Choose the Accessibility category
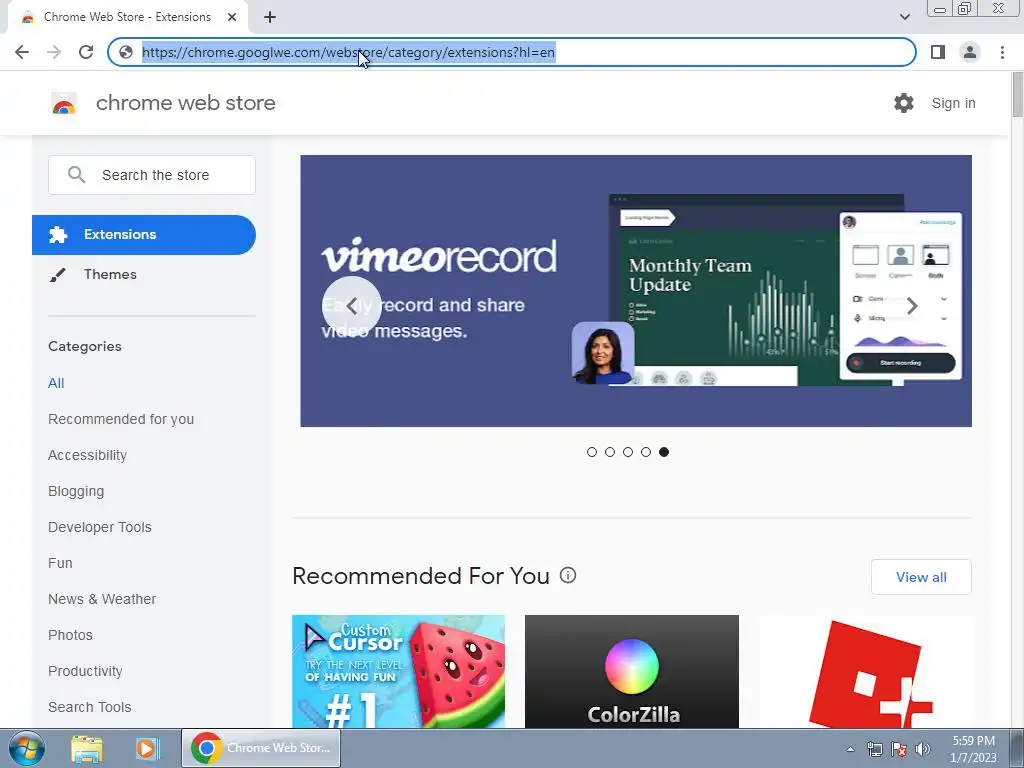 tap(88, 455)
